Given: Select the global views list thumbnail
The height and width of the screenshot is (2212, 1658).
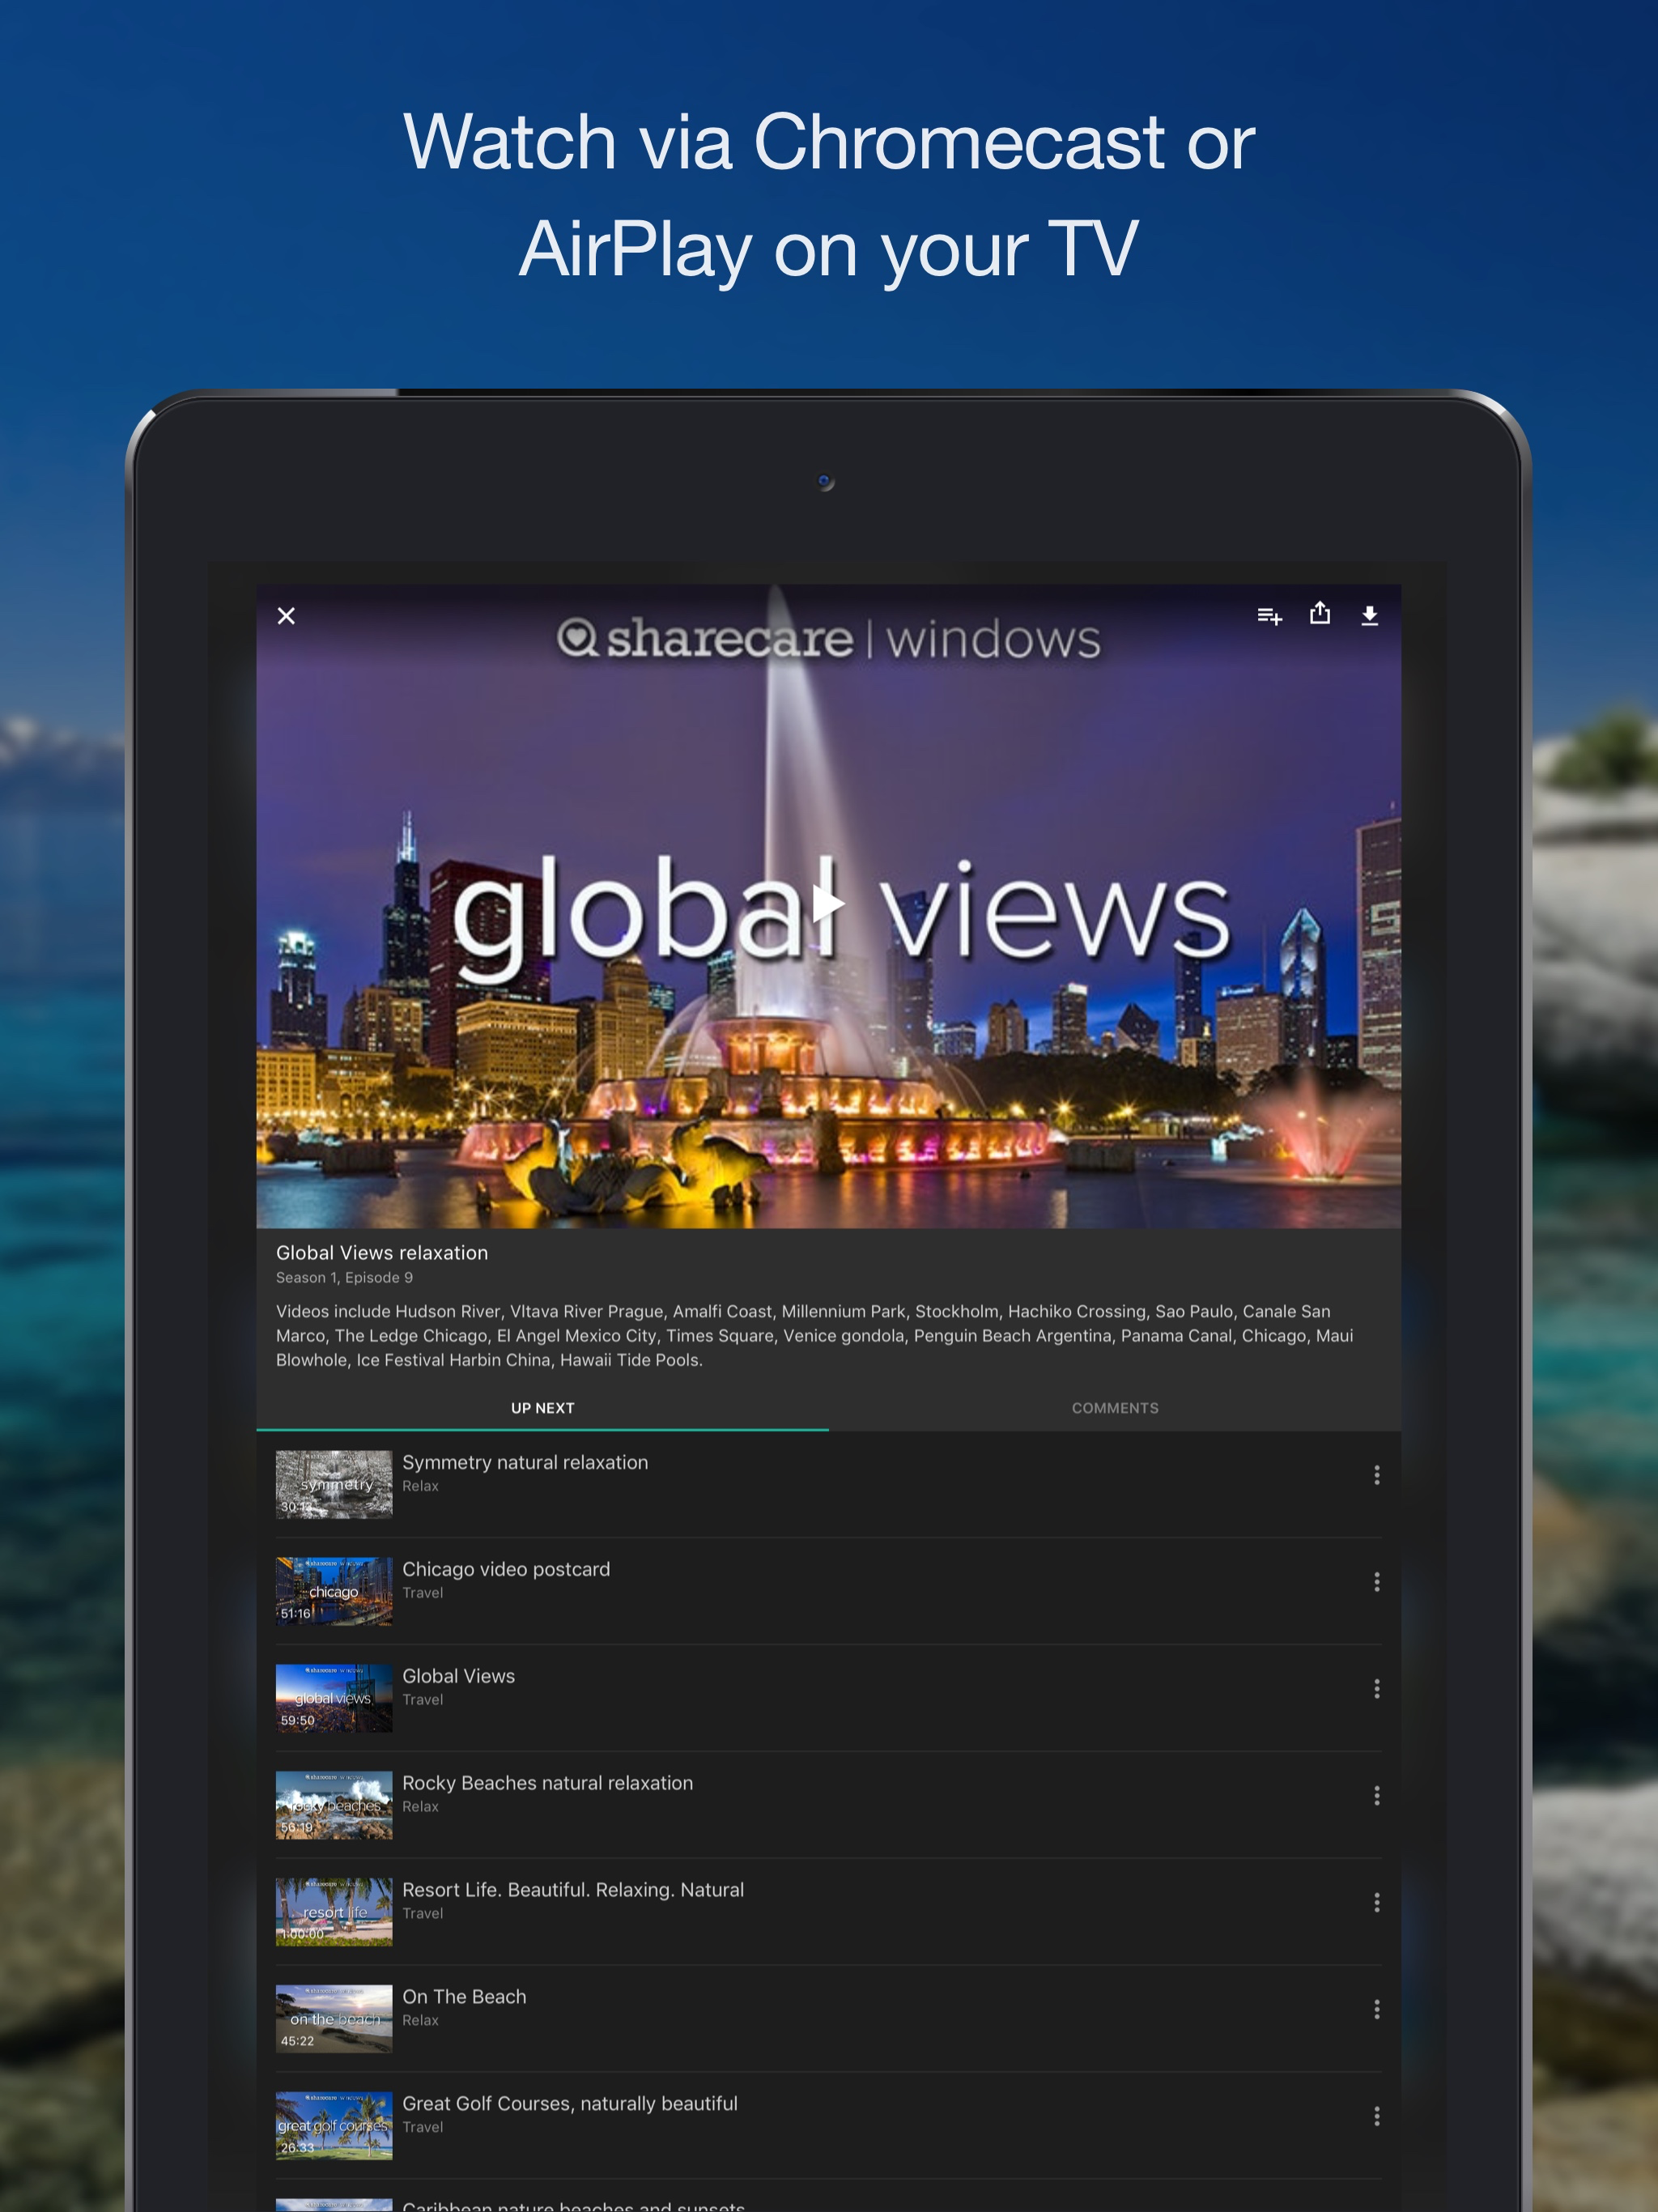Looking at the screenshot, I should 334,1698.
